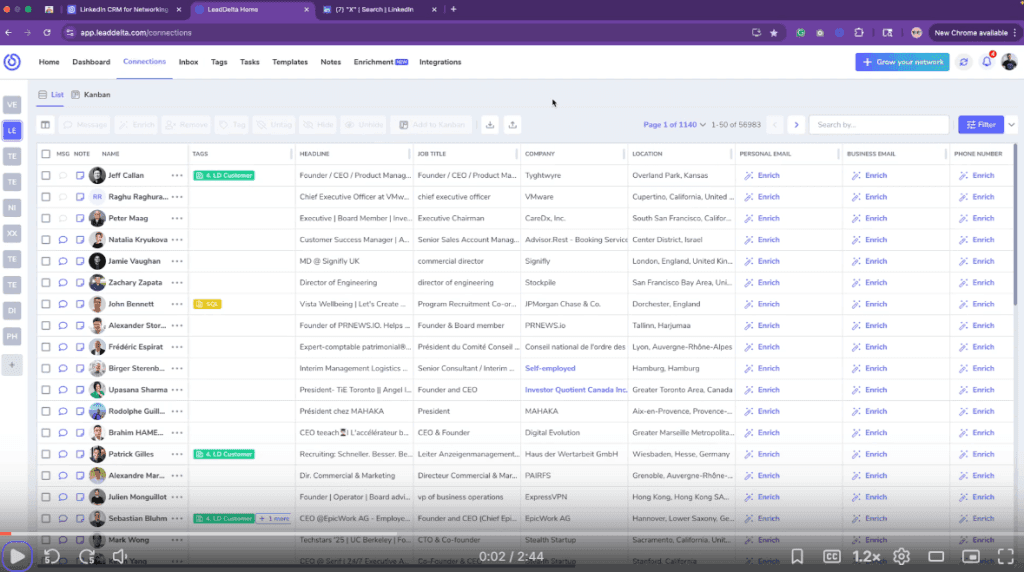Enrich business email for Peter Maag
The width and height of the screenshot is (1024, 572).
tap(869, 218)
